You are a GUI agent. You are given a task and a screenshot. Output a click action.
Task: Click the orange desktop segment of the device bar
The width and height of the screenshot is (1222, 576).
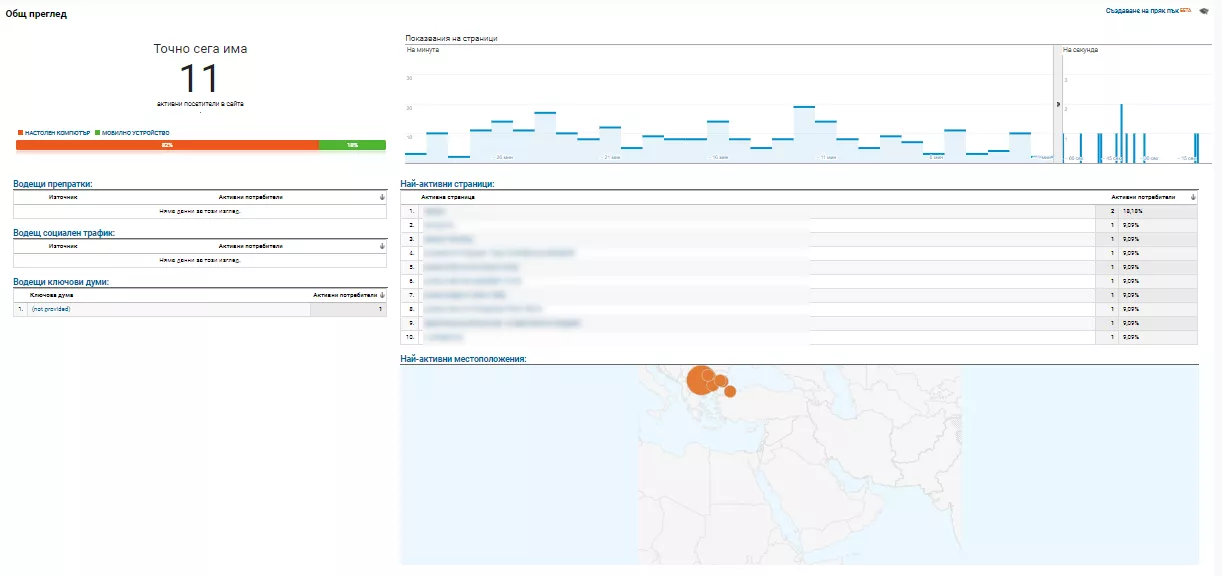point(167,145)
